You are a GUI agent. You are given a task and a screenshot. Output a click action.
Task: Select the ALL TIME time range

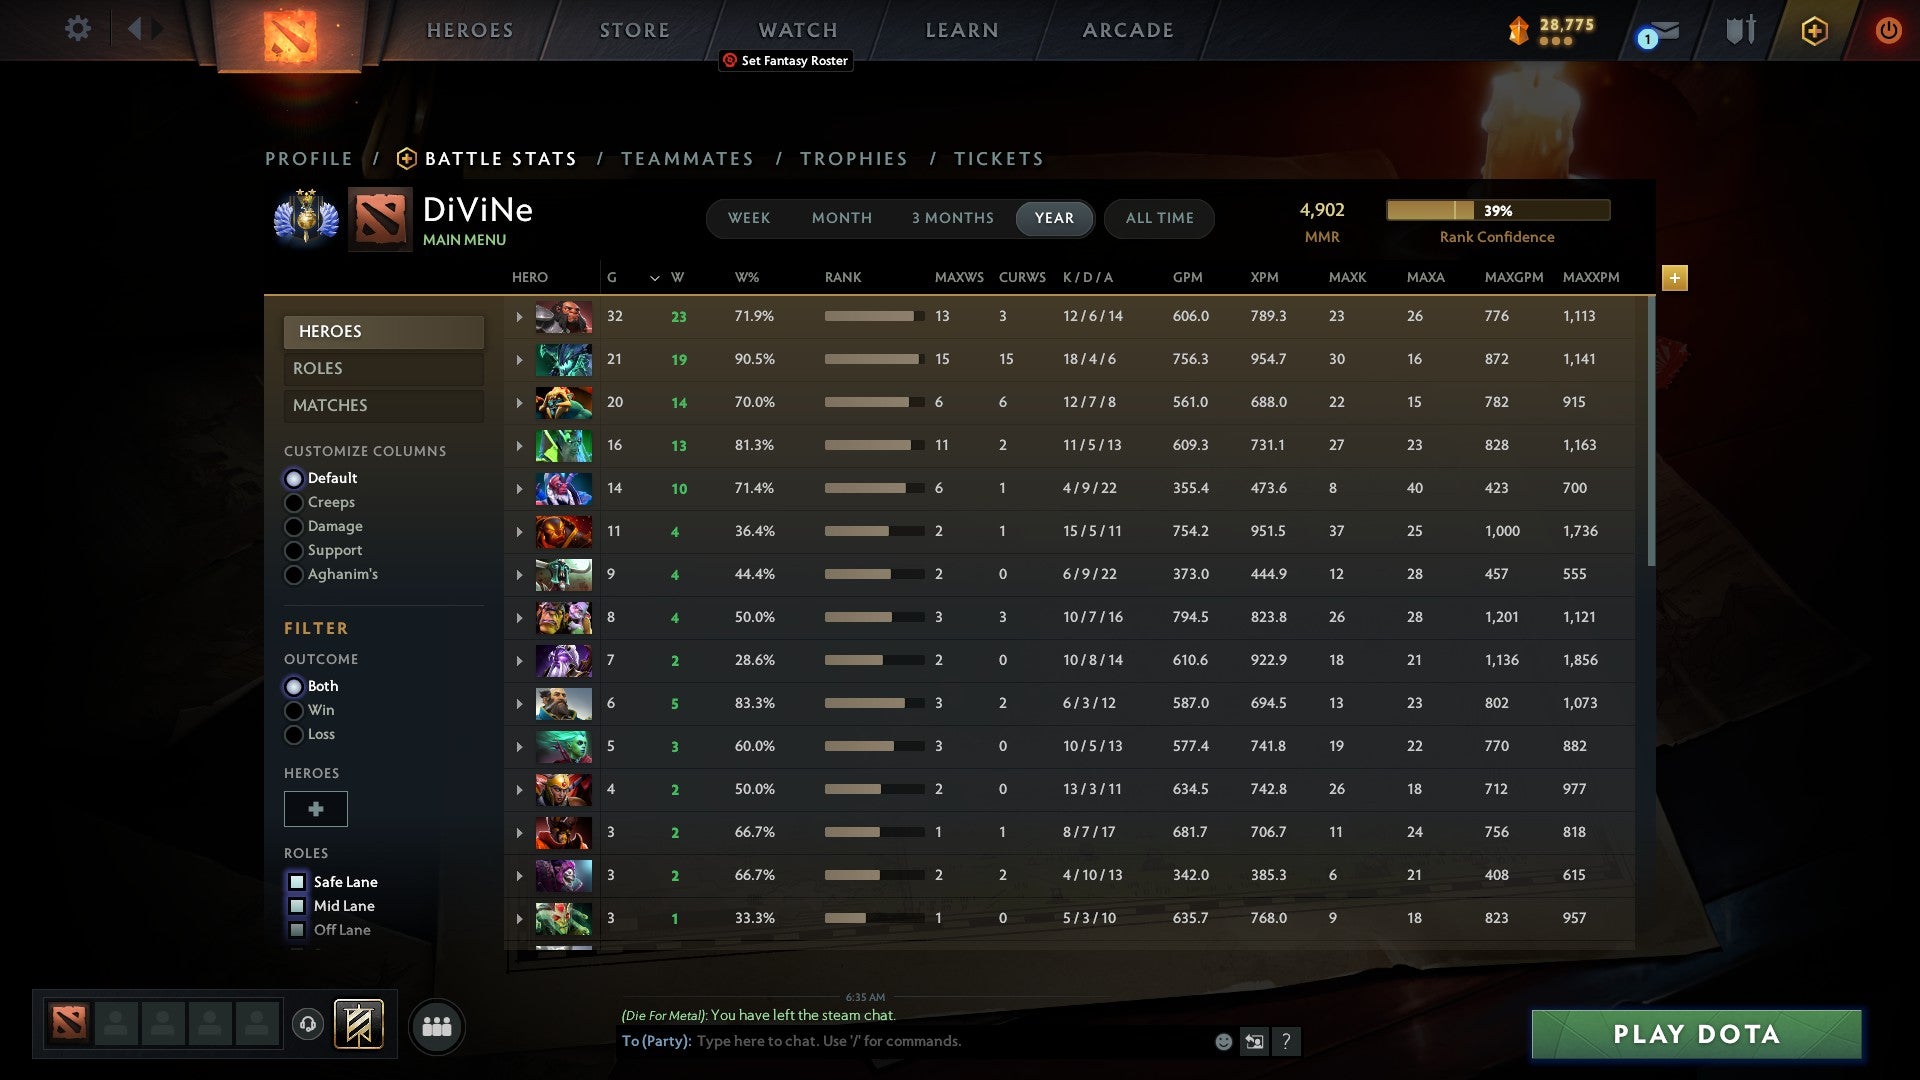tap(1159, 218)
